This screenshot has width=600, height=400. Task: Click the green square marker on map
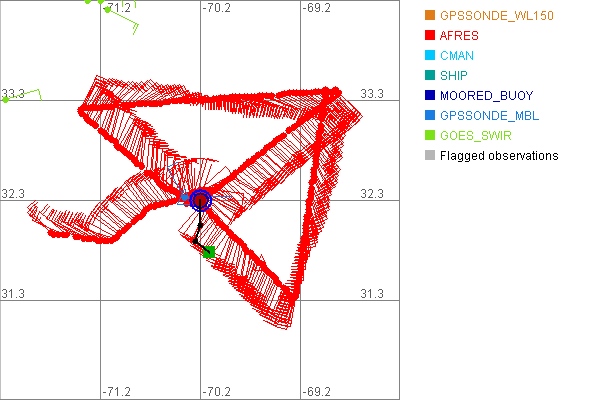tap(209, 252)
